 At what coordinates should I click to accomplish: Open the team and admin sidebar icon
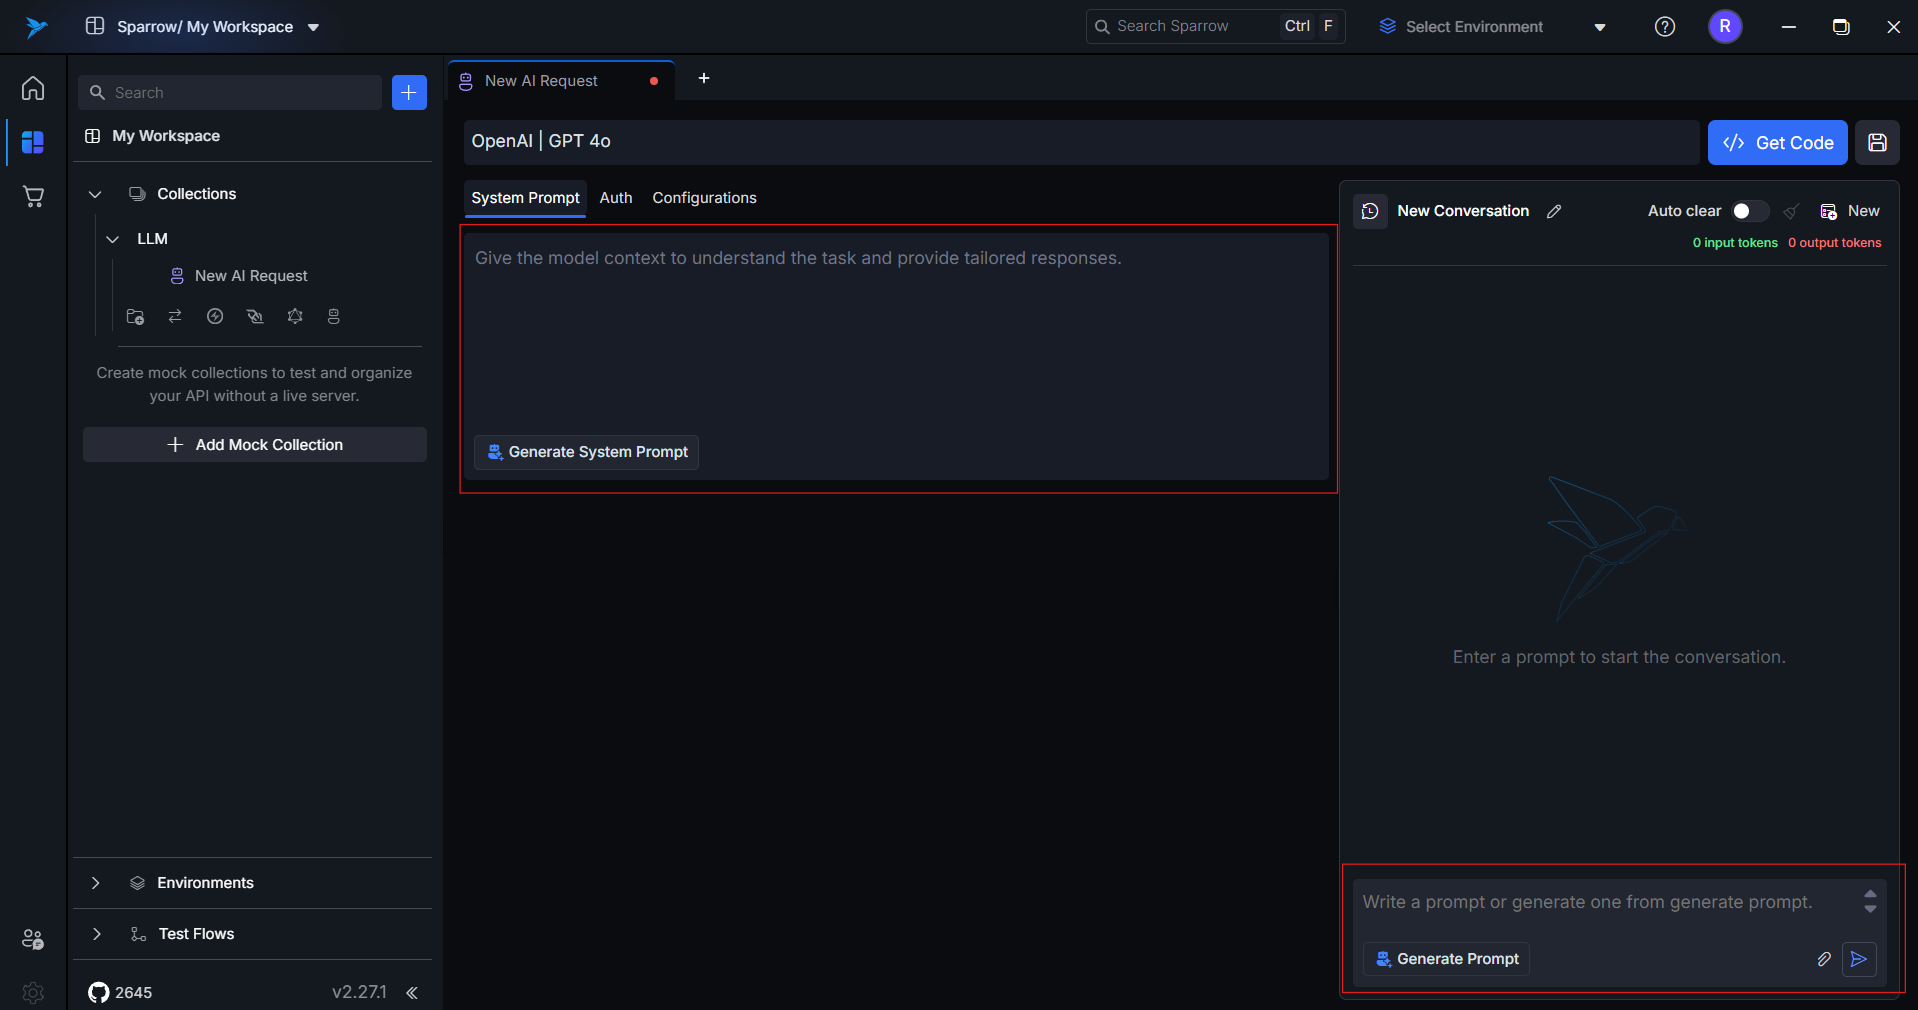point(33,939)
